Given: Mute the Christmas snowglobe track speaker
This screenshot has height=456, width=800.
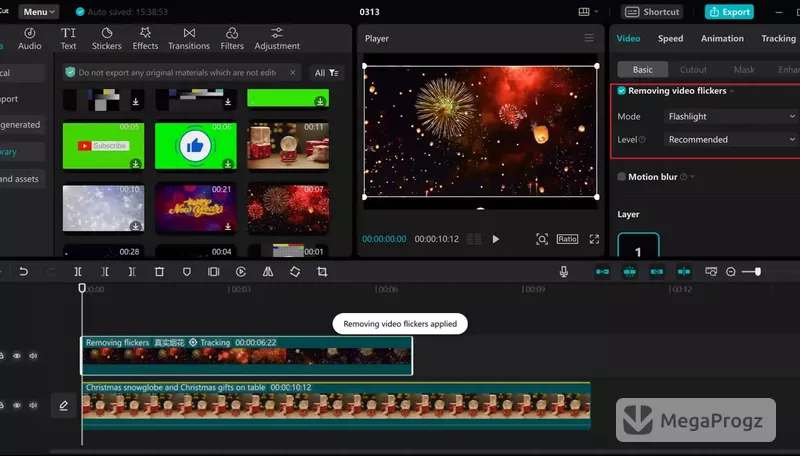Looking at the screenshot, I should click(x=33, y=406).
